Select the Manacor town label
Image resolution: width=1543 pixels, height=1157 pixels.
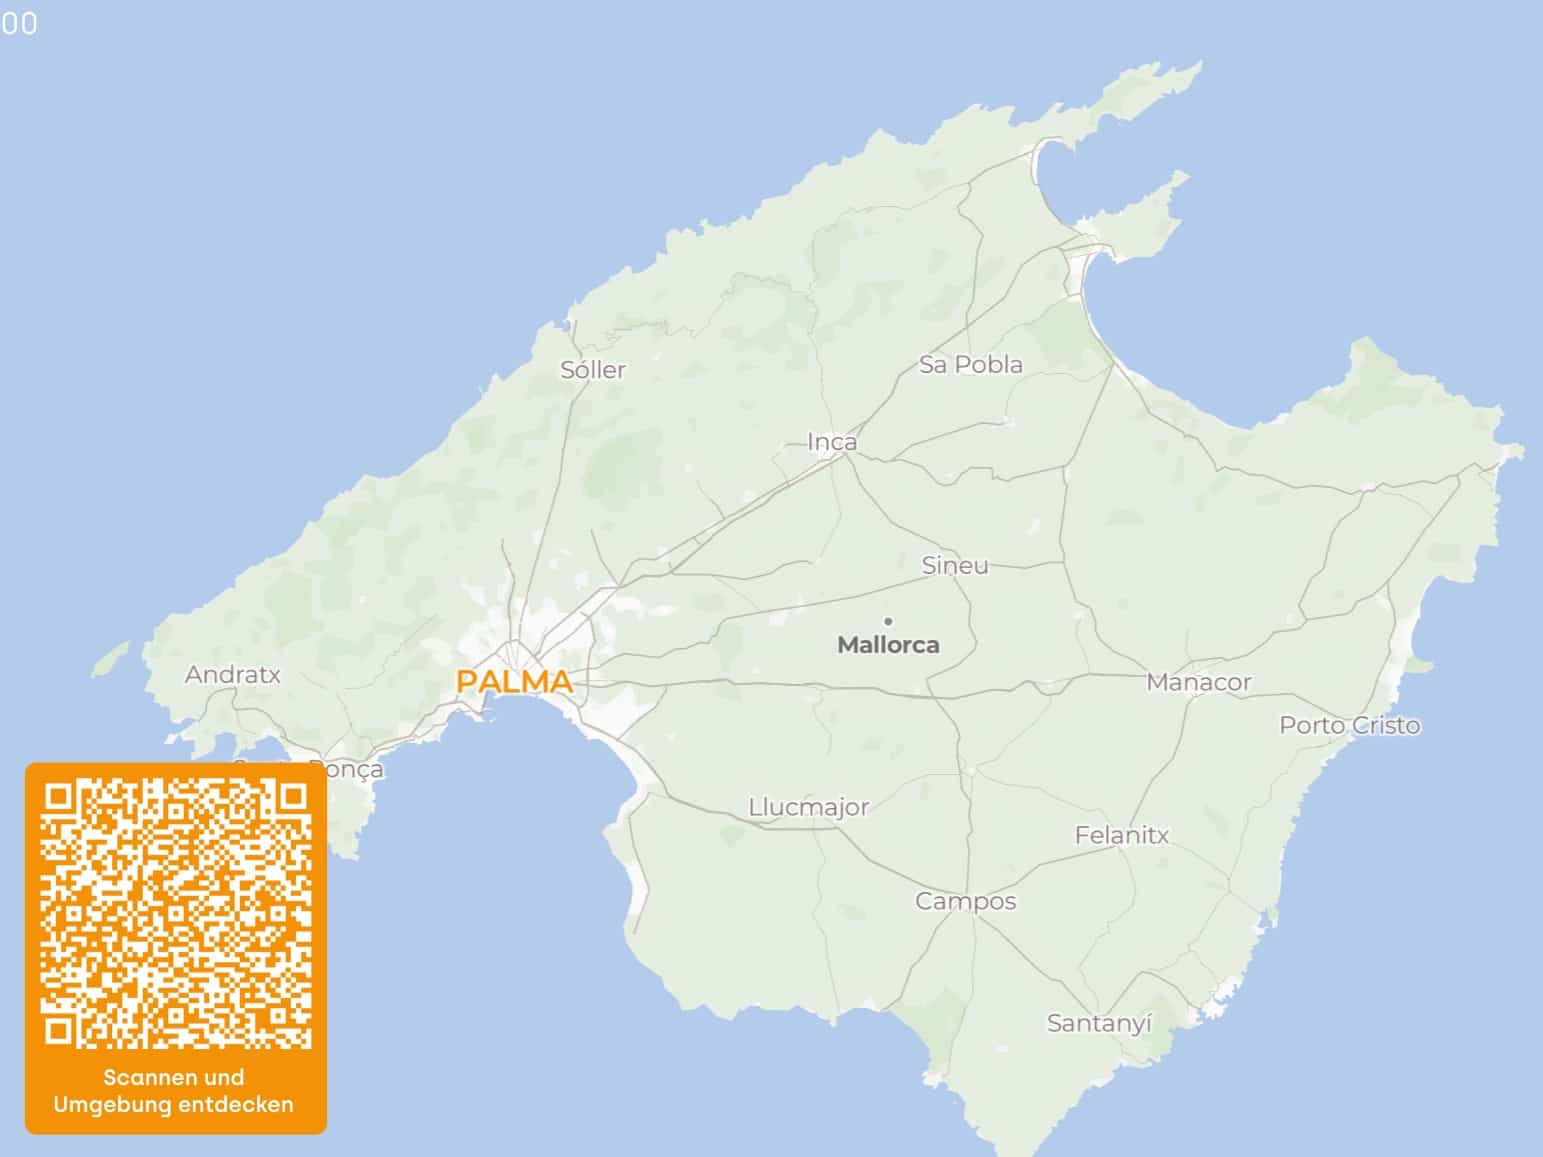[x=1198, y=683]
